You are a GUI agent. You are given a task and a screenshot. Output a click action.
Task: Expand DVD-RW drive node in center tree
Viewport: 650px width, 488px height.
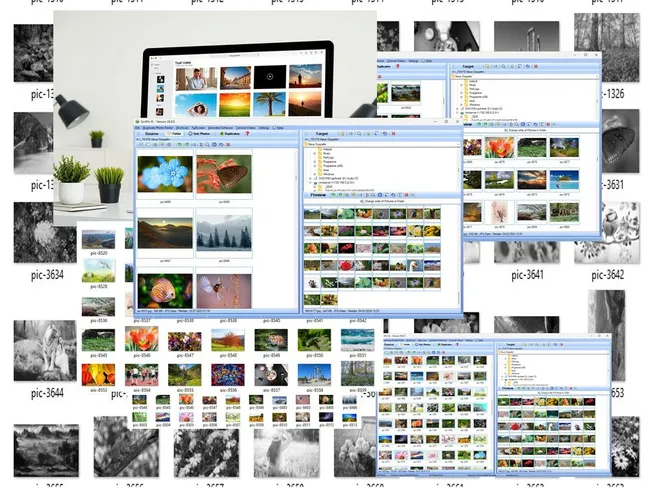310,178
